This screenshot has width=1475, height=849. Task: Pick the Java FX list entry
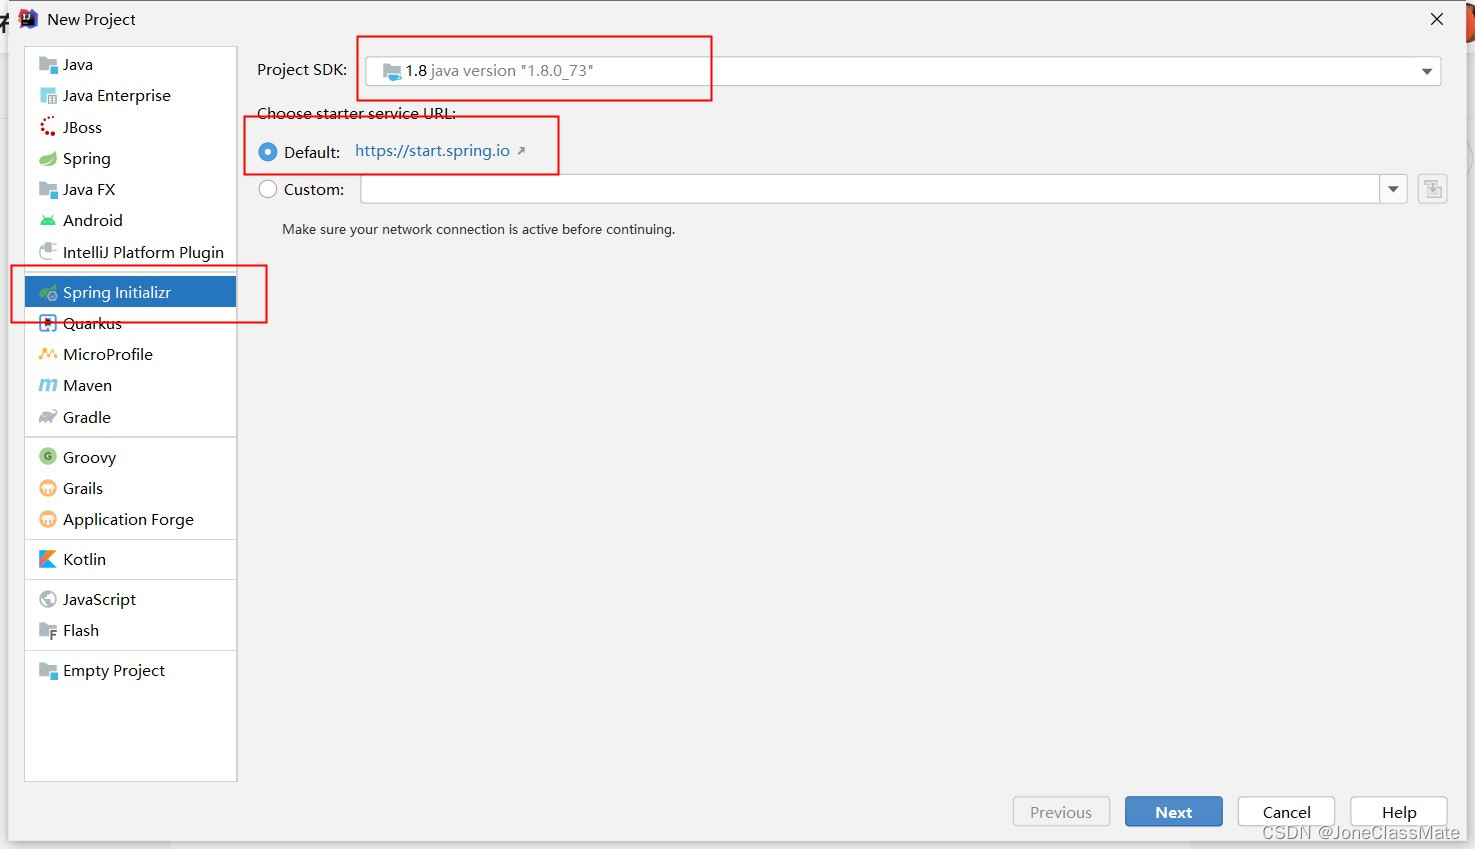tap(131, 189)
